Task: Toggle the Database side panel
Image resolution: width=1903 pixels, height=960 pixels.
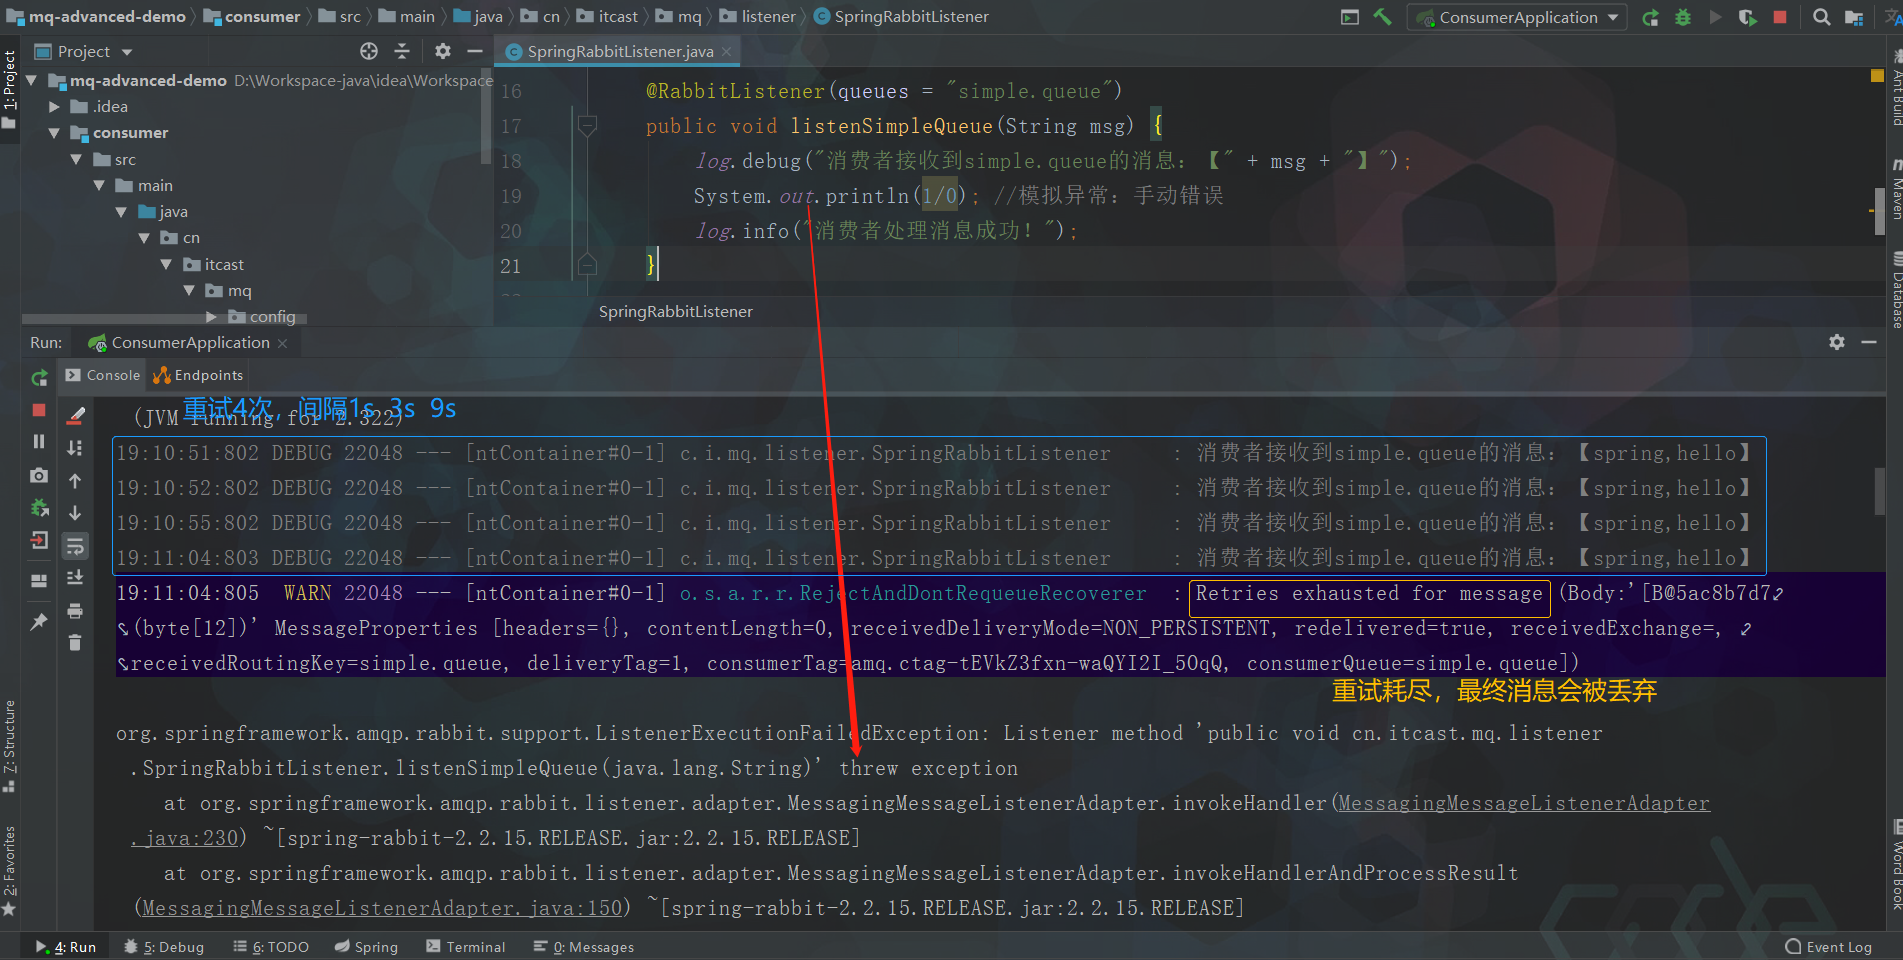Action: click(1895, 288)
